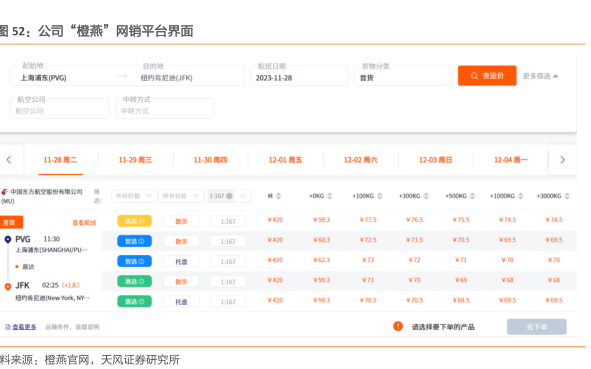Click the JFK arrival location marker icon
Viewport: 591px width, 369px height.
[8, 286]
